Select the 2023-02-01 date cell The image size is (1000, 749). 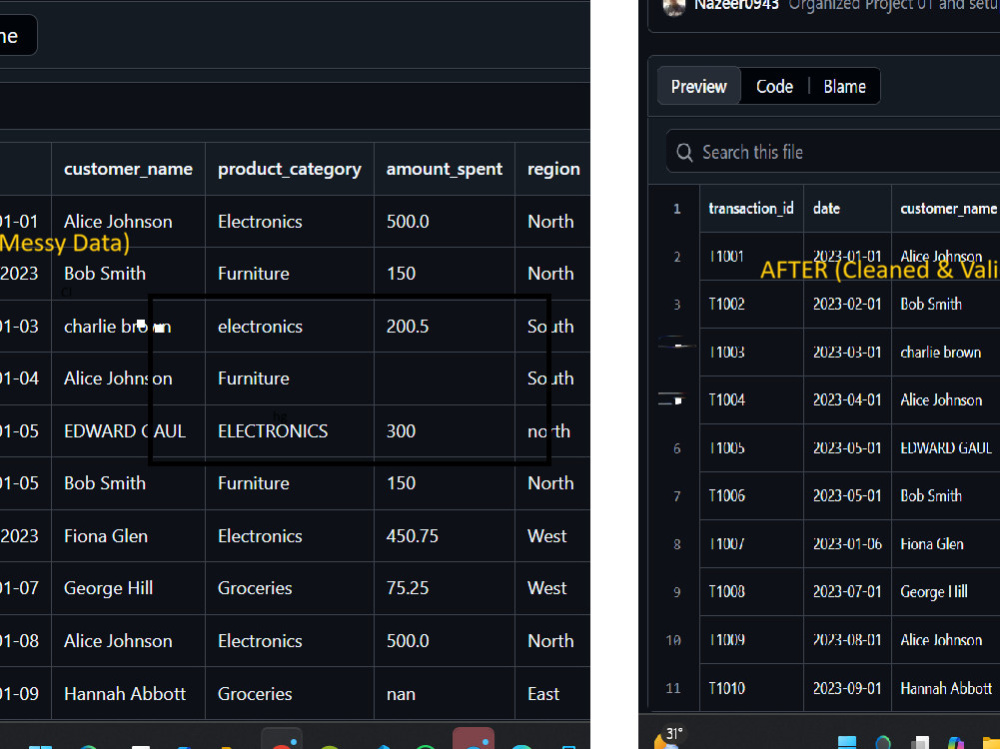click(x=847, y=304)
